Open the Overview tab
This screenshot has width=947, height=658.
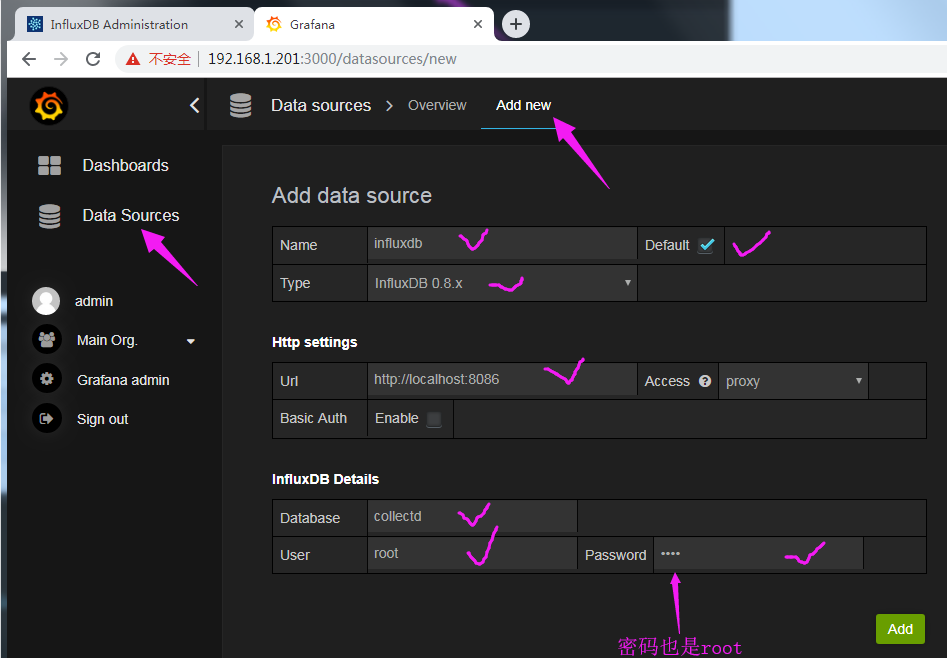click(x=437, y=105)
